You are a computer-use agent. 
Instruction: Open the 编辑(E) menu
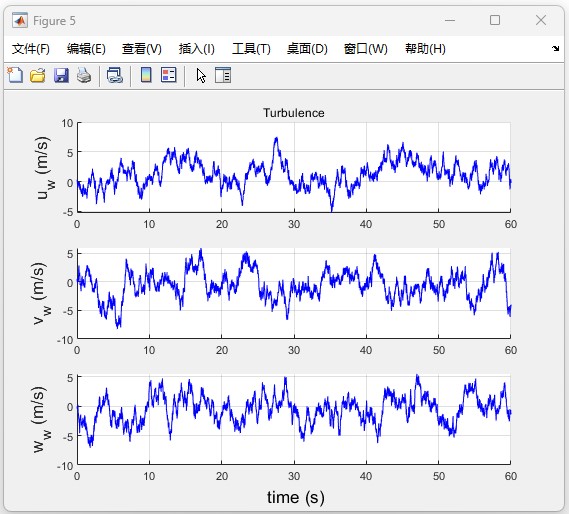coord(86,49)
